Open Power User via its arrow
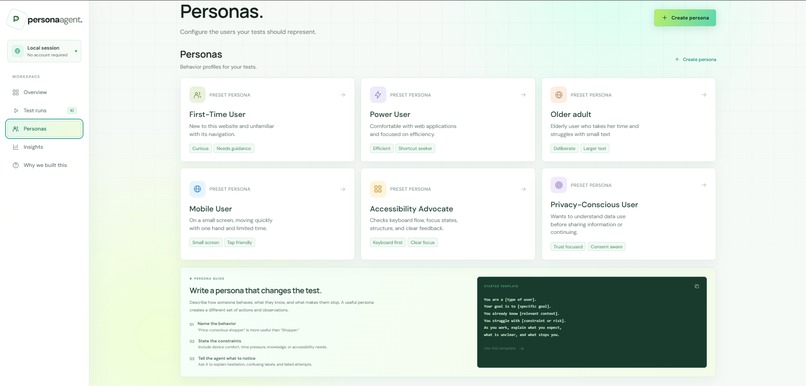 pyautogui.click(x=523, y=95)
